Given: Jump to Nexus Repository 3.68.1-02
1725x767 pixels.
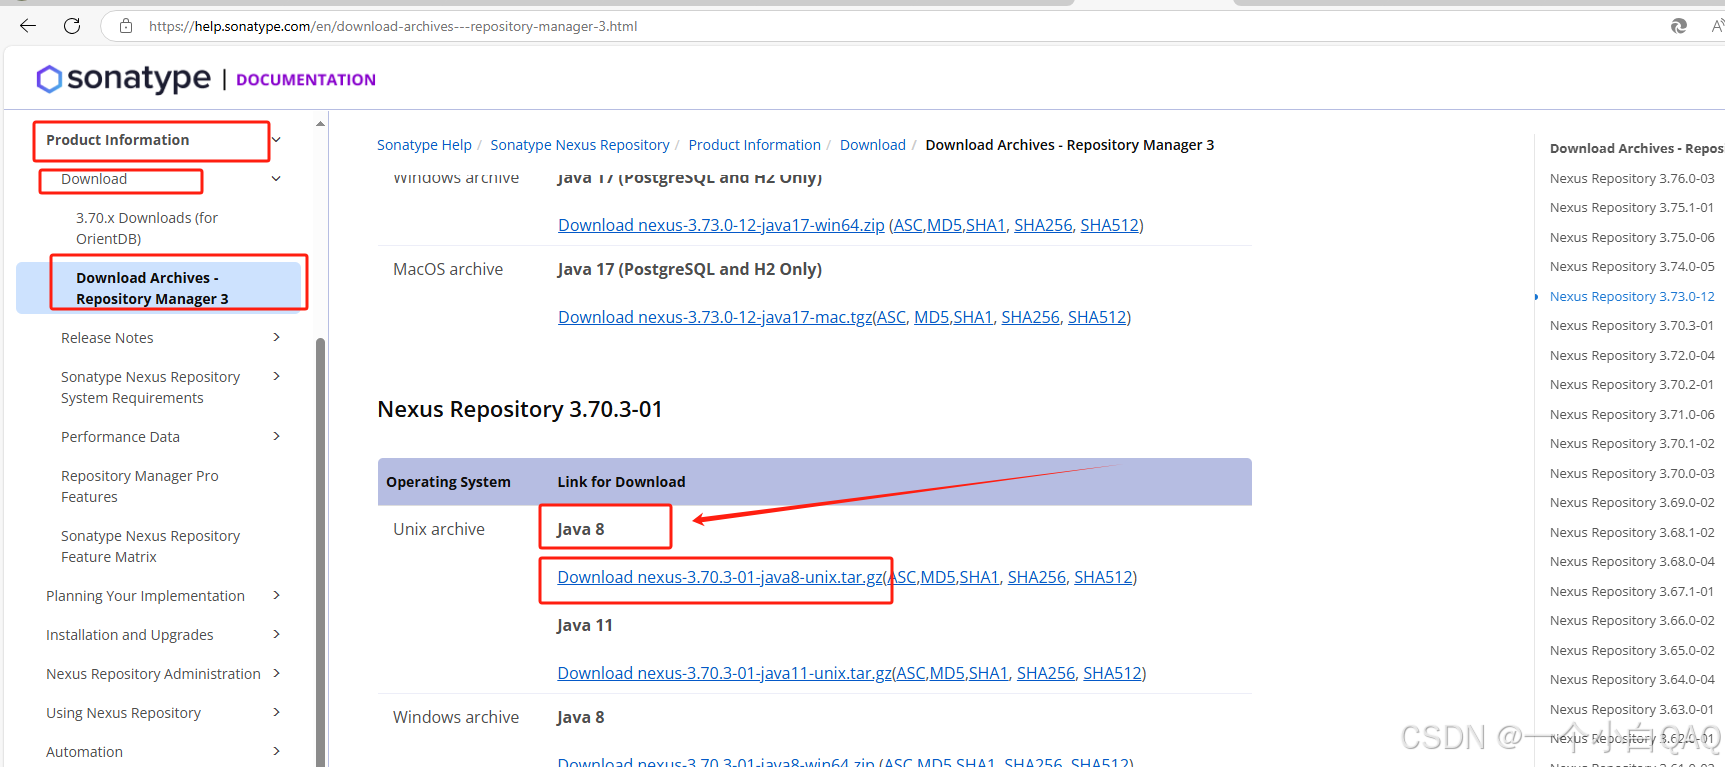Looking at the screenshot, I should coord(1632,533).
